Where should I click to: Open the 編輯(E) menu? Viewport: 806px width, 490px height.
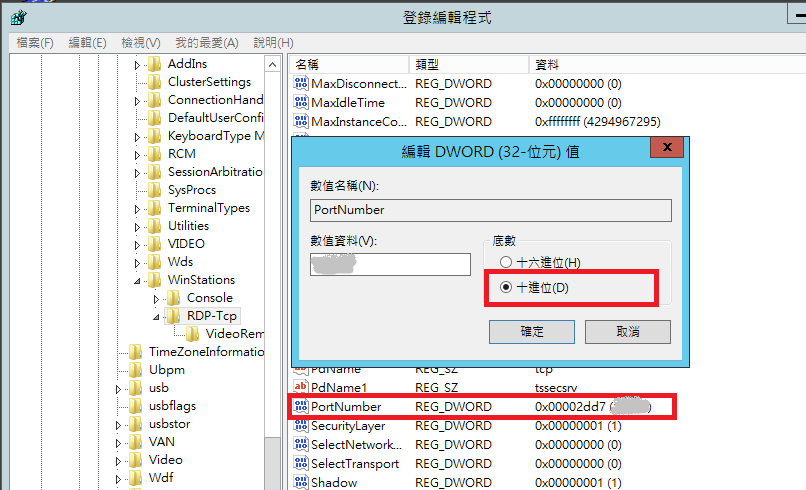click(87, 43)
